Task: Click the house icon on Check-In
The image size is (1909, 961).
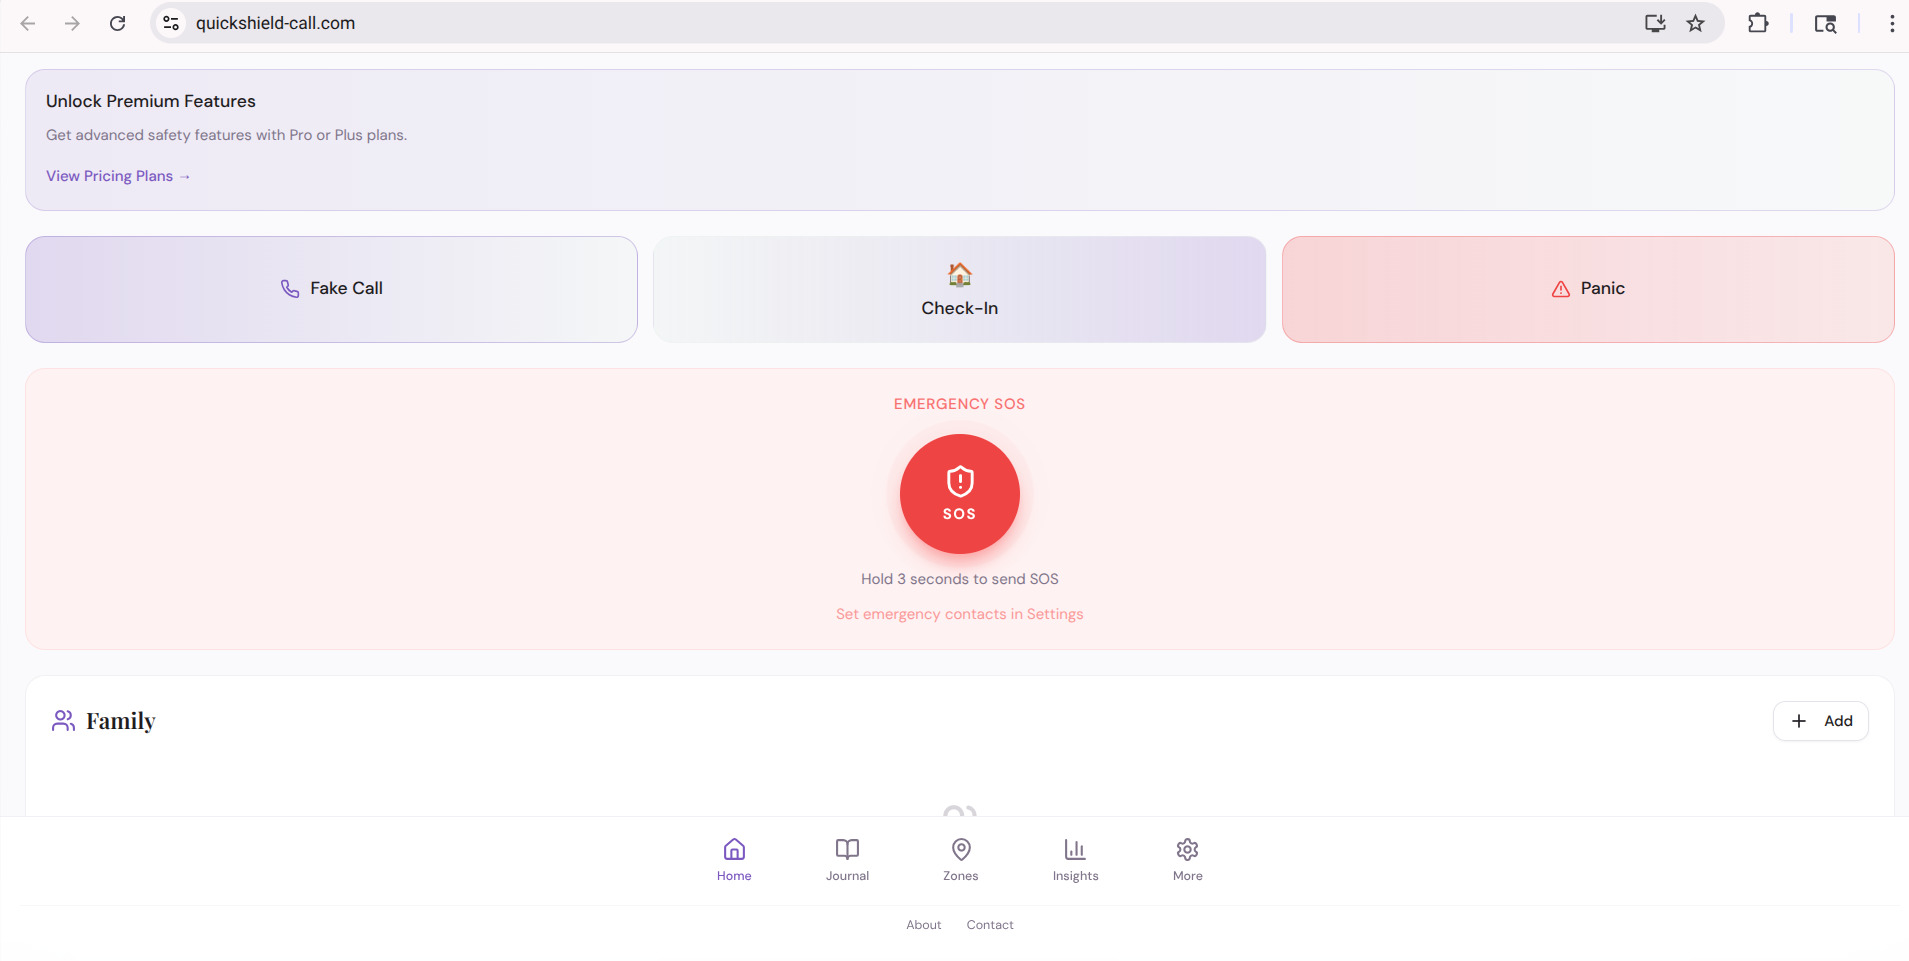Action: [960, 274]
